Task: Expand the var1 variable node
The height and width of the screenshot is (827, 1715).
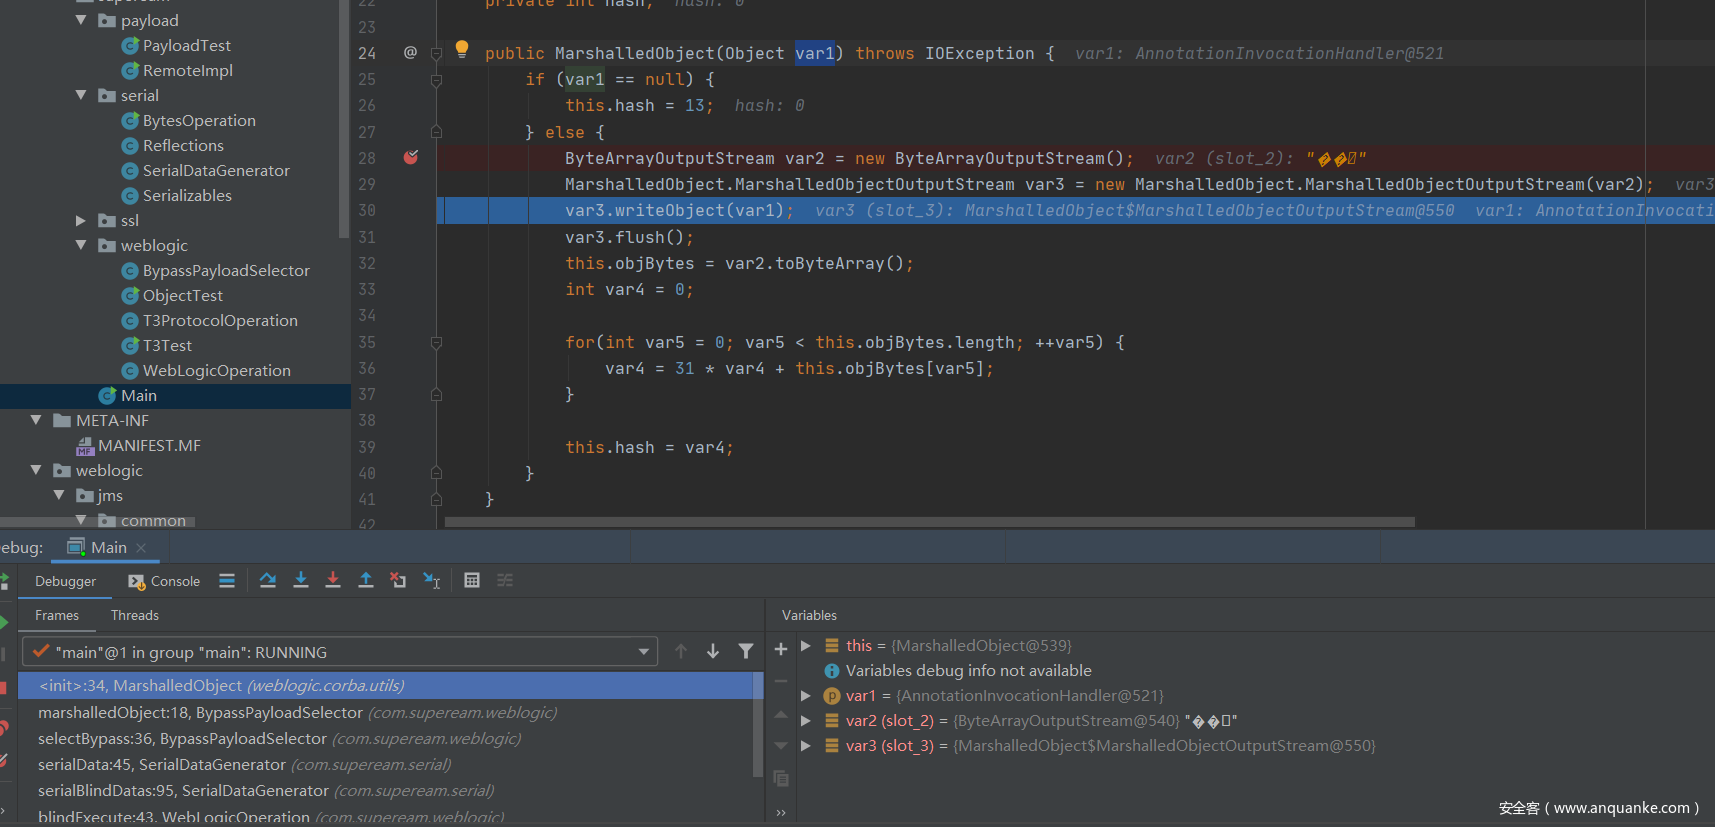Action: click(x=806, y=695)
